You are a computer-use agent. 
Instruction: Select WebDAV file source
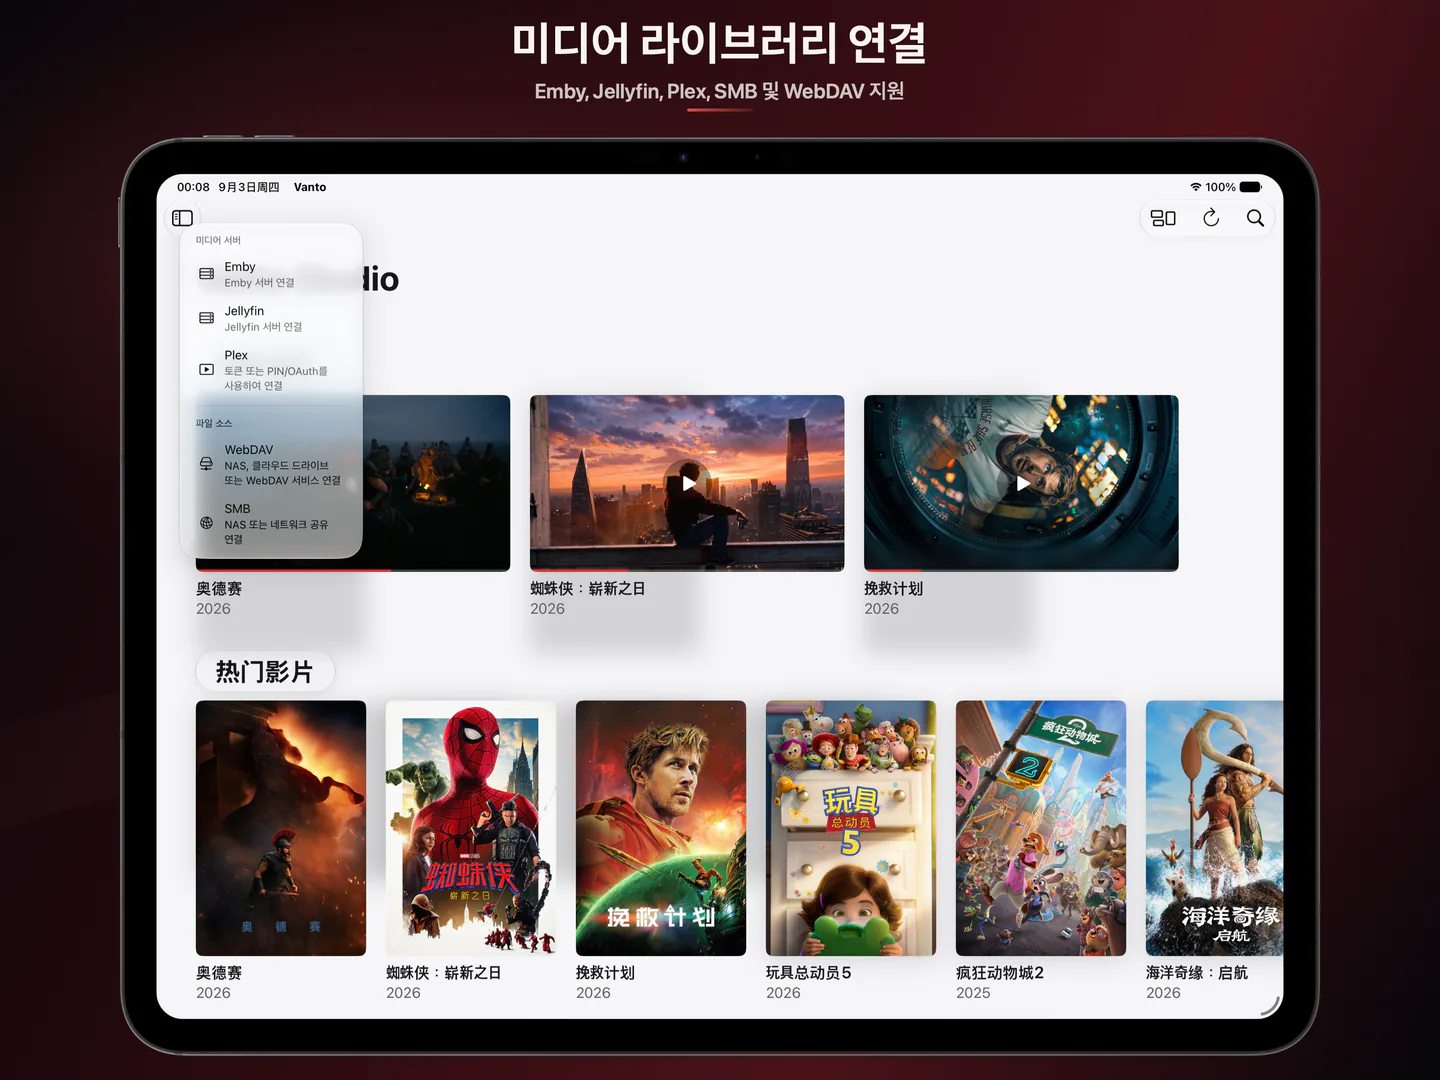tap(271, 465)
